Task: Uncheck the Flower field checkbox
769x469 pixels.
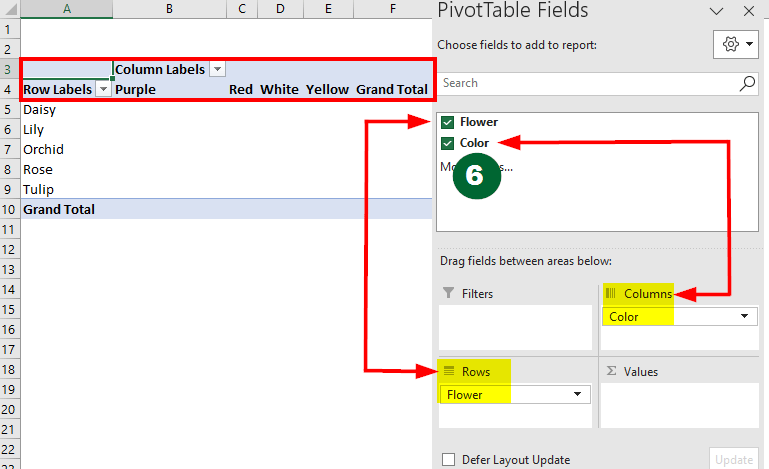Action: point(447,122)
